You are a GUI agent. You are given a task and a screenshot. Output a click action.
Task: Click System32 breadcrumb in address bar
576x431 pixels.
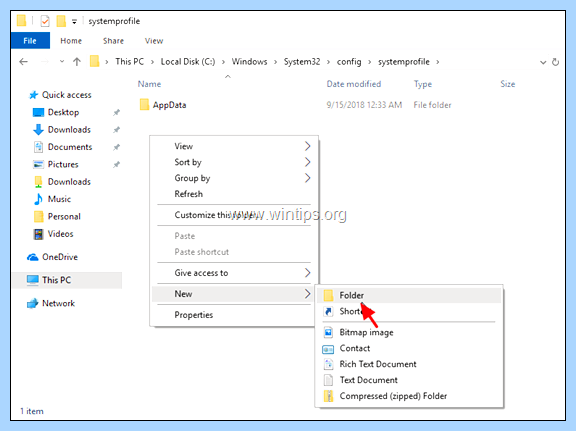[x=302, y=62]
